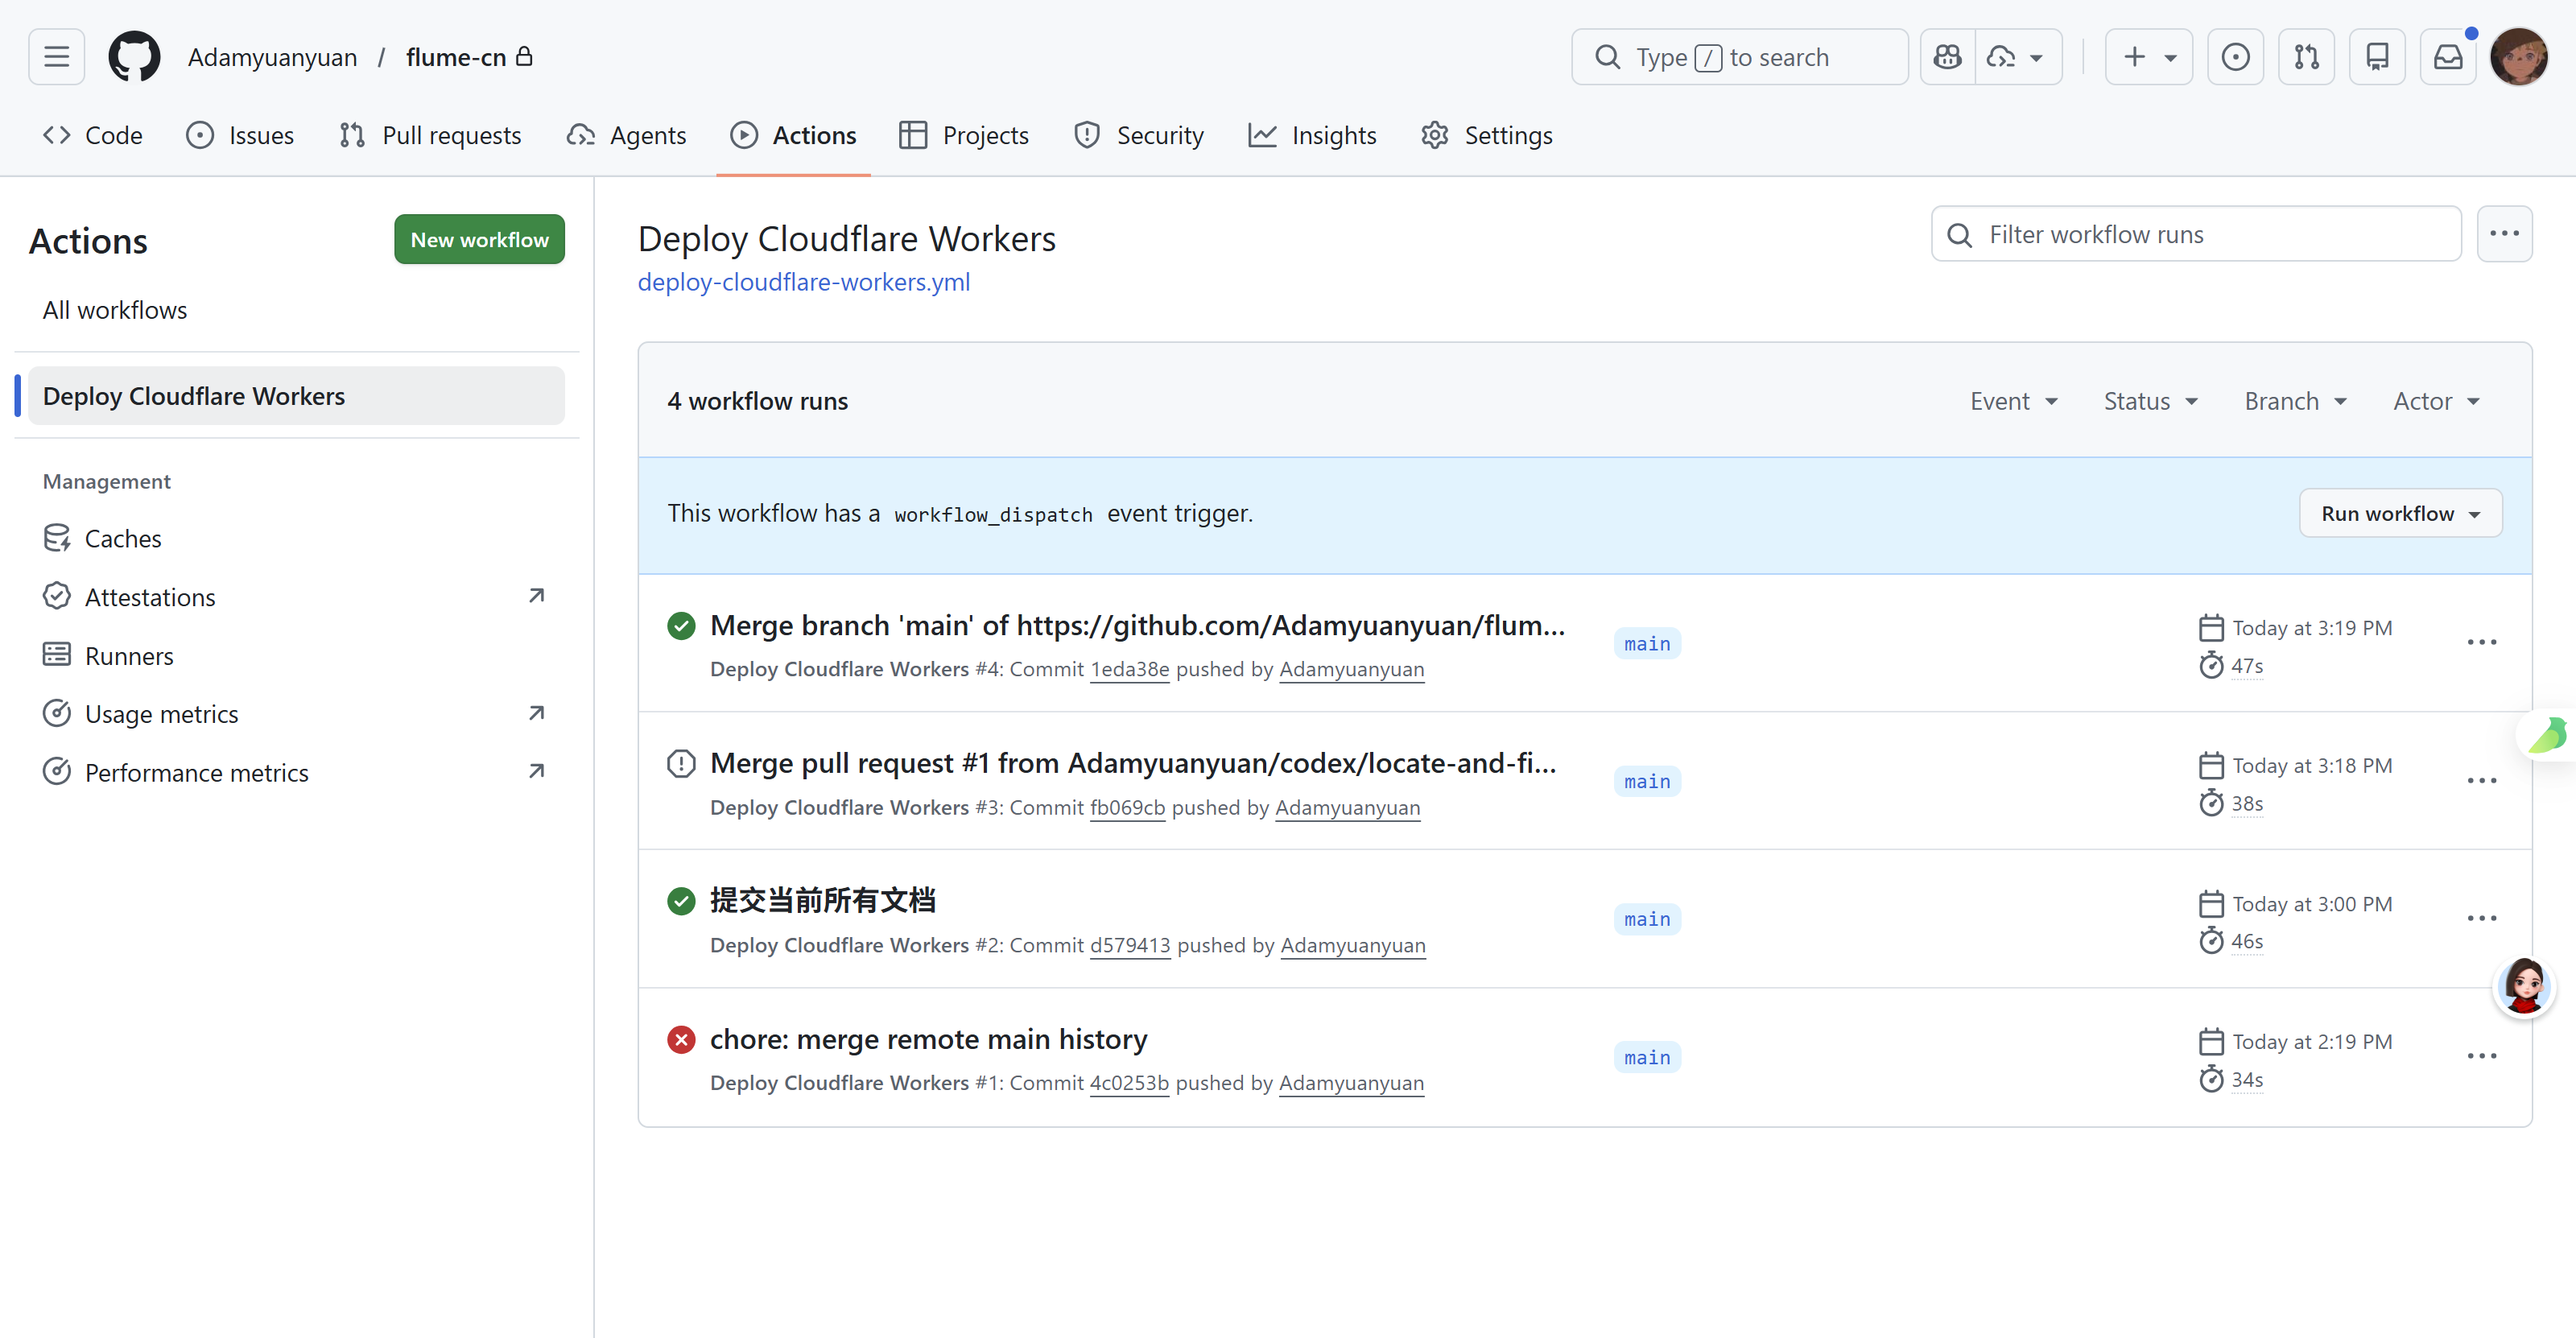
Task: Click the green bird floating widget
Action: (2547, 735)
